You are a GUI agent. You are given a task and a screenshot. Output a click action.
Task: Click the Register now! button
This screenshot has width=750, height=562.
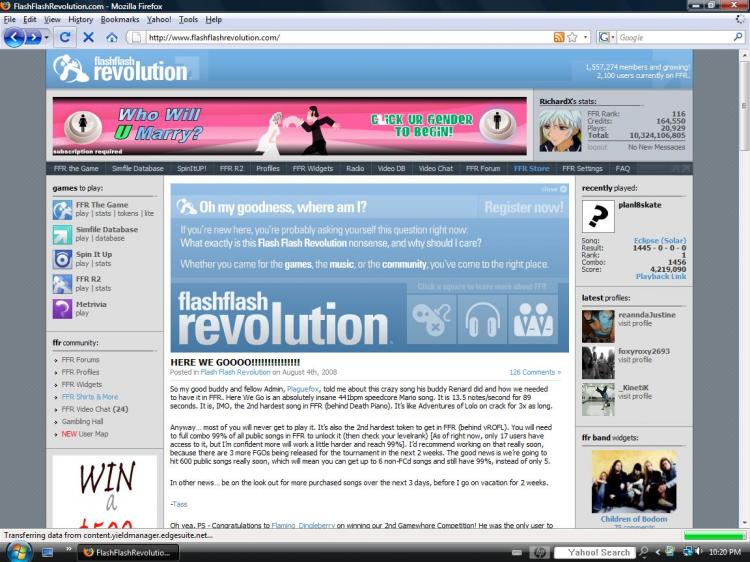point(524,208)
